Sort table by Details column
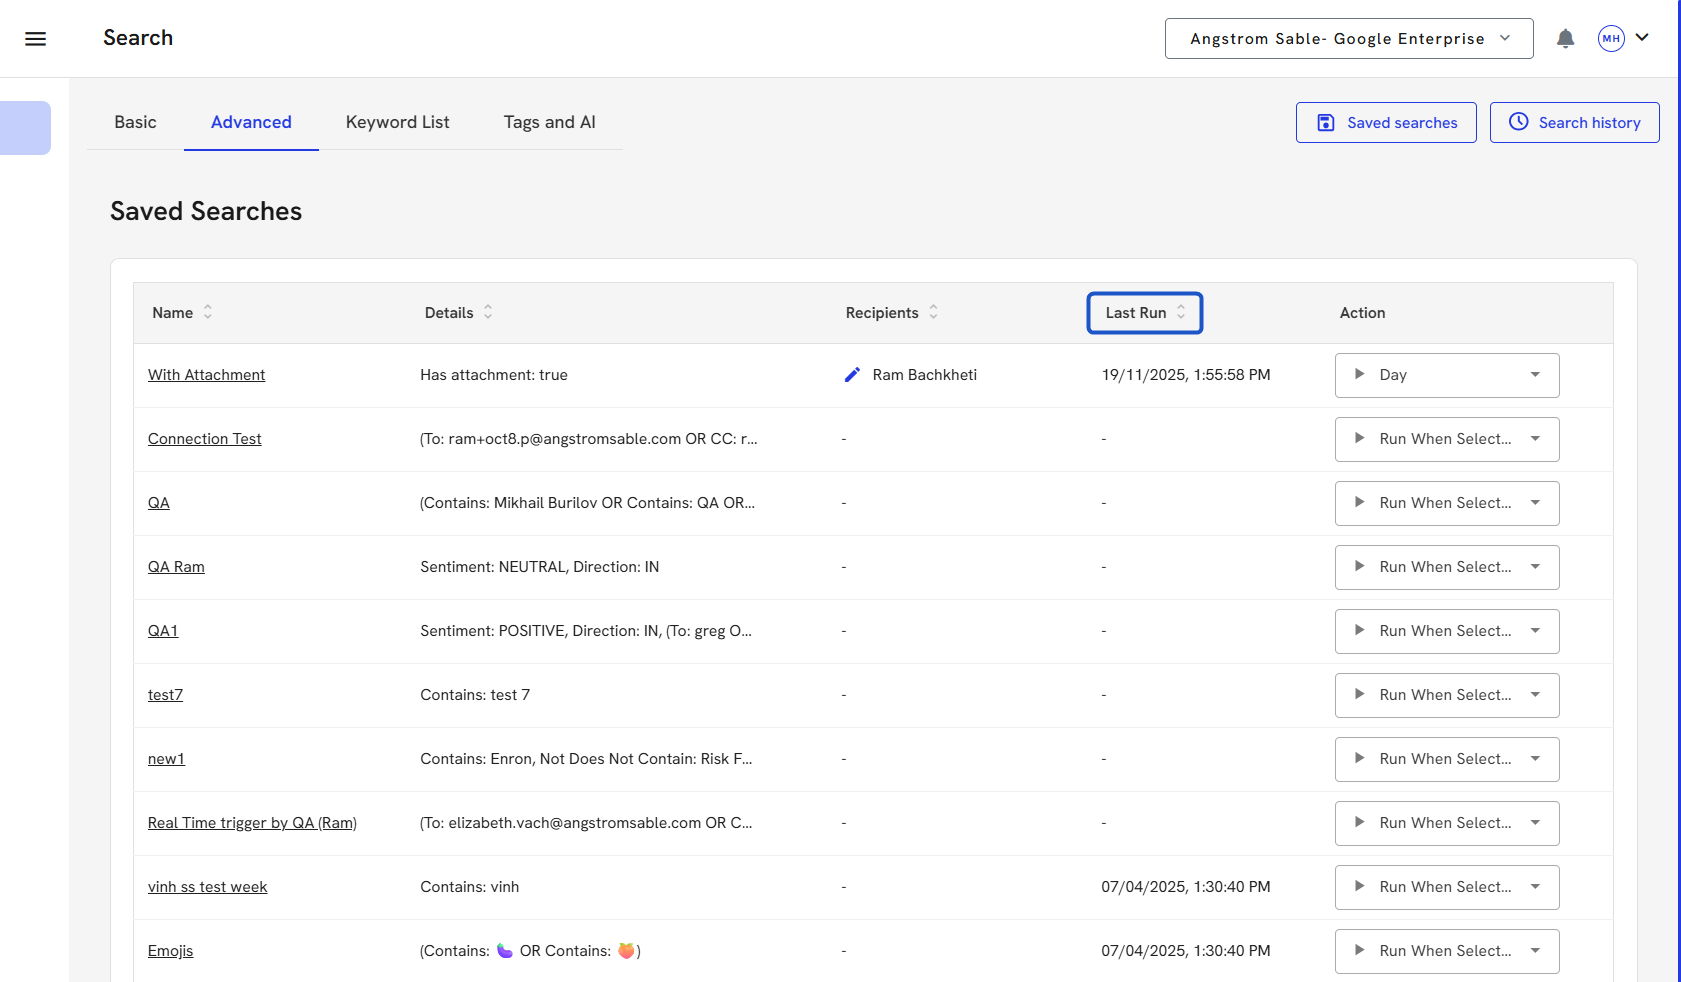The width and height of the screenshot is (1681, 982). tap(488, 313)
